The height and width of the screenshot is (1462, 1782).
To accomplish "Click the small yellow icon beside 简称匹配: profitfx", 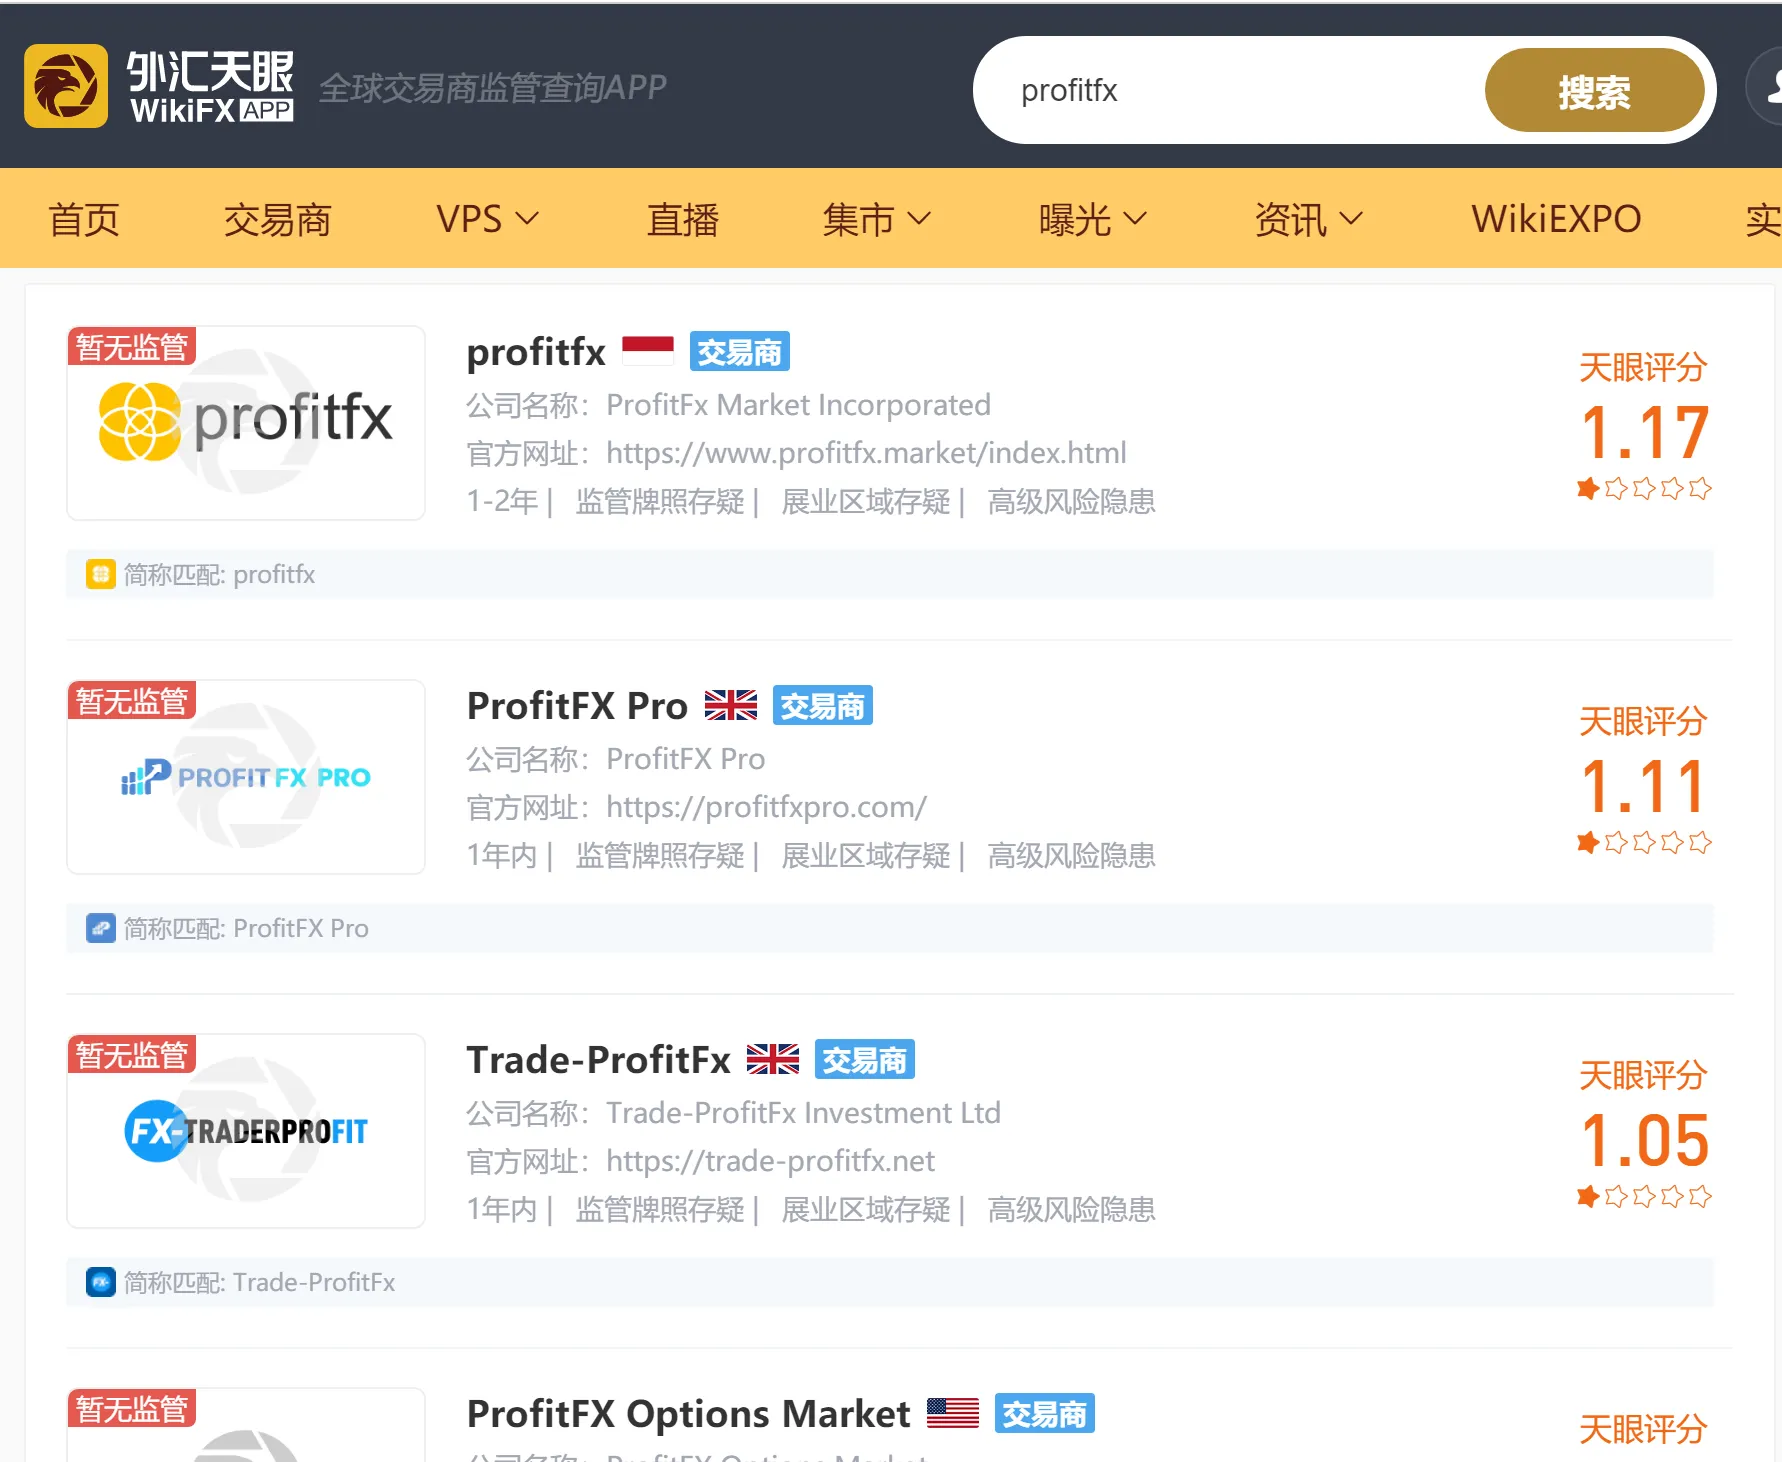I will pos(100,574).
